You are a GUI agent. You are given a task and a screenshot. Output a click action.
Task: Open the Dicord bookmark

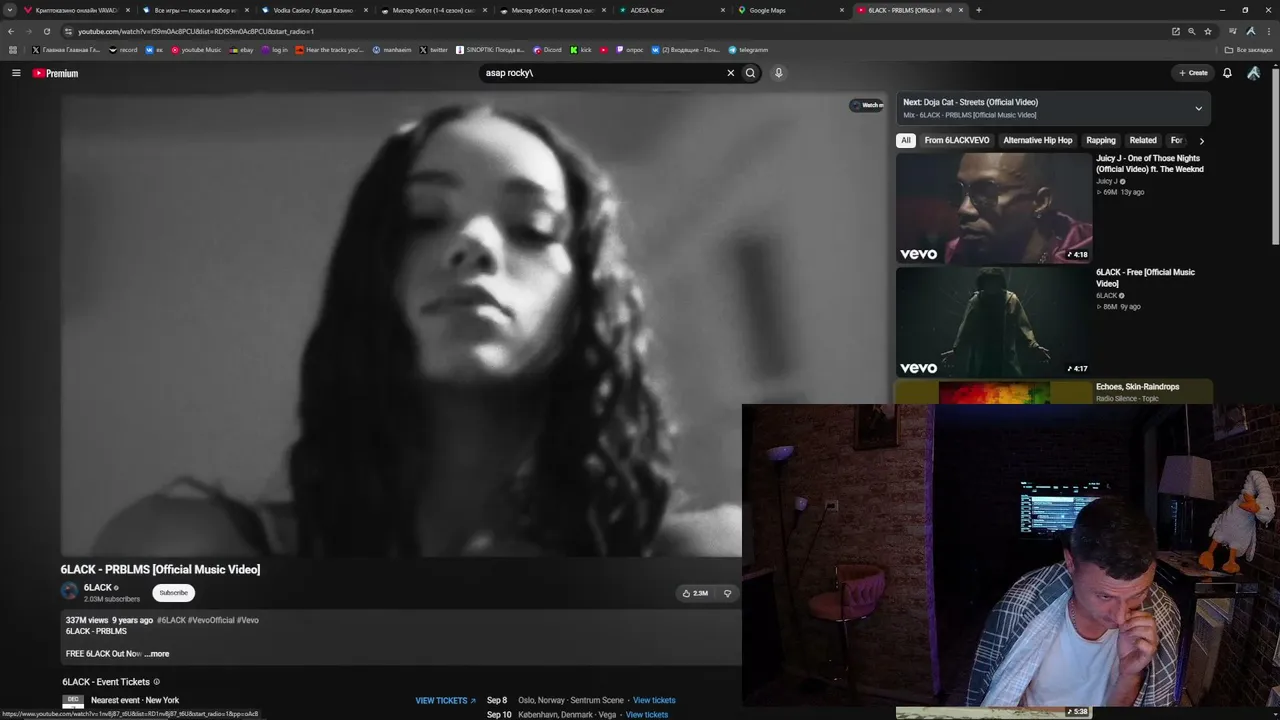(x=547, y=50)
